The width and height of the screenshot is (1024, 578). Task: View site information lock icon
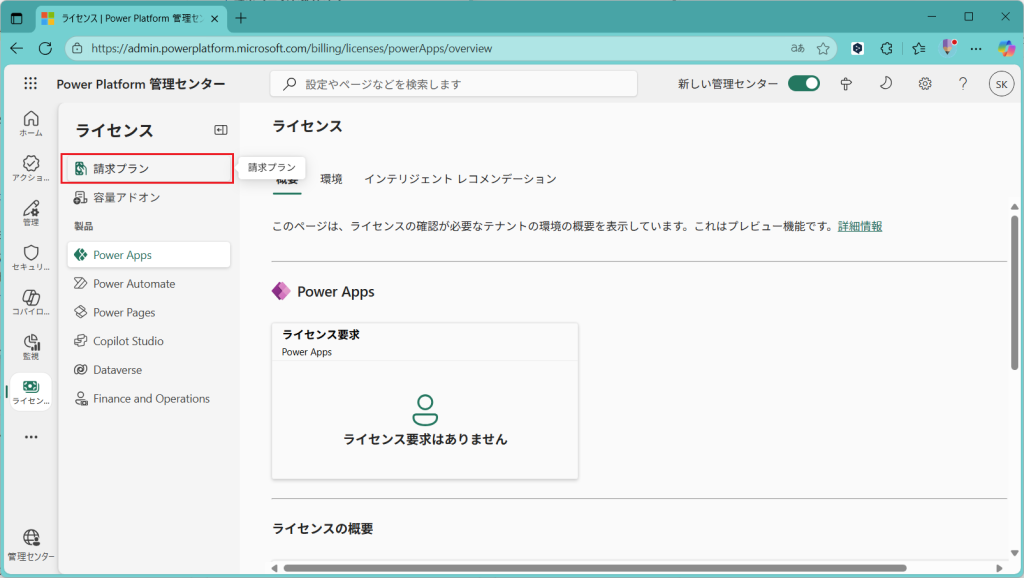77,48
